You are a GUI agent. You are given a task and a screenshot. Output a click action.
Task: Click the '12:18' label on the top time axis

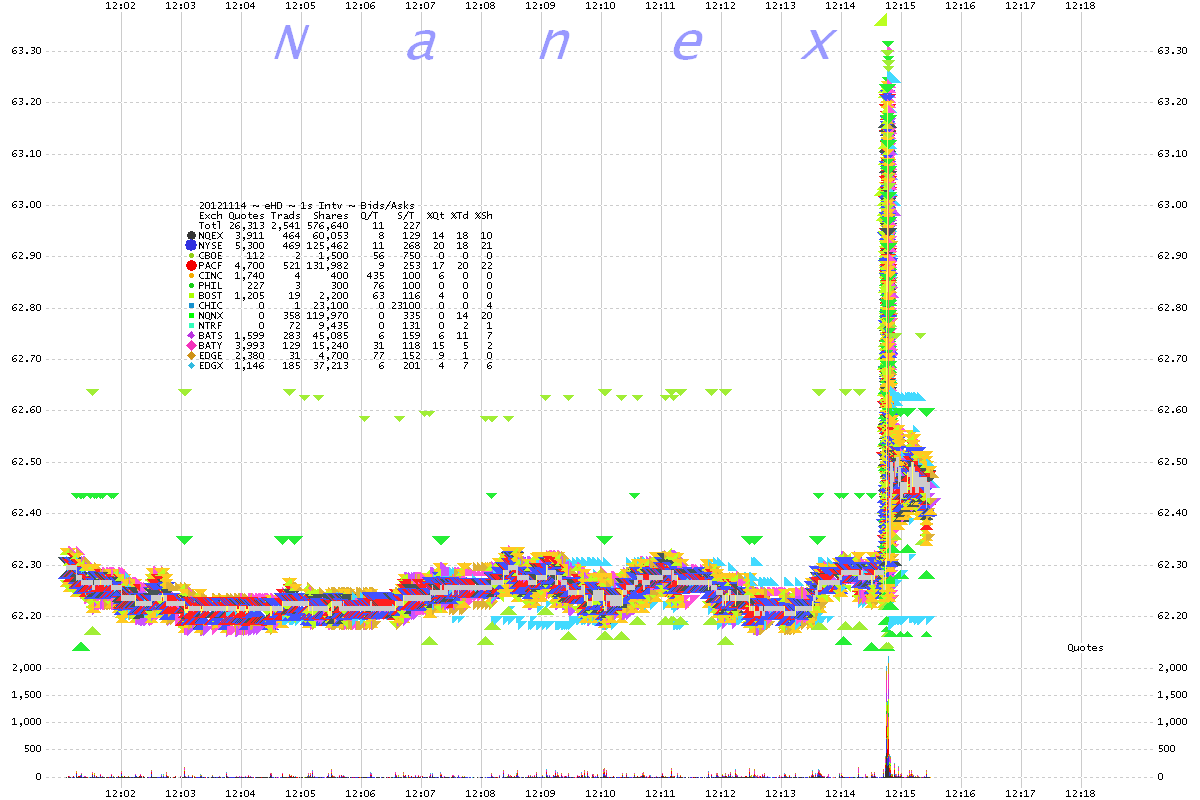click(x=1080, y=6)
